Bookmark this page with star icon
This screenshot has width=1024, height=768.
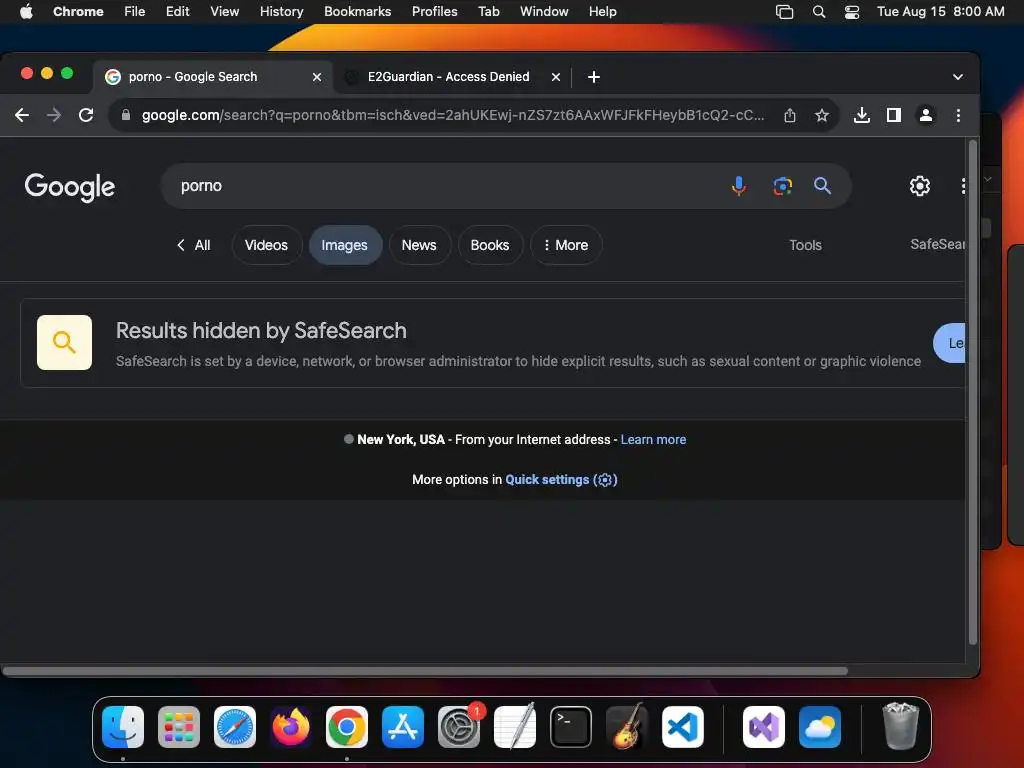click(822, 116)
